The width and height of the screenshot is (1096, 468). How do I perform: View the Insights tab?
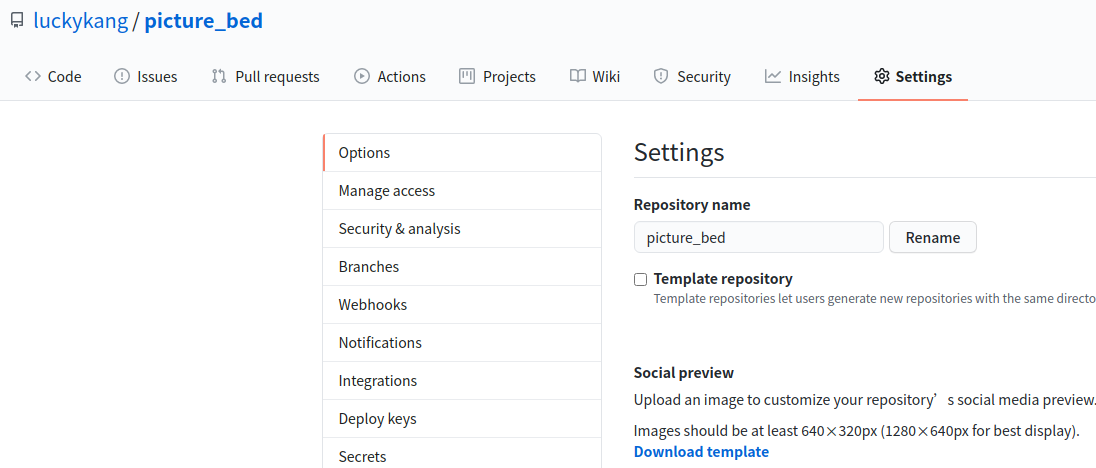click(x=802, y=77)
